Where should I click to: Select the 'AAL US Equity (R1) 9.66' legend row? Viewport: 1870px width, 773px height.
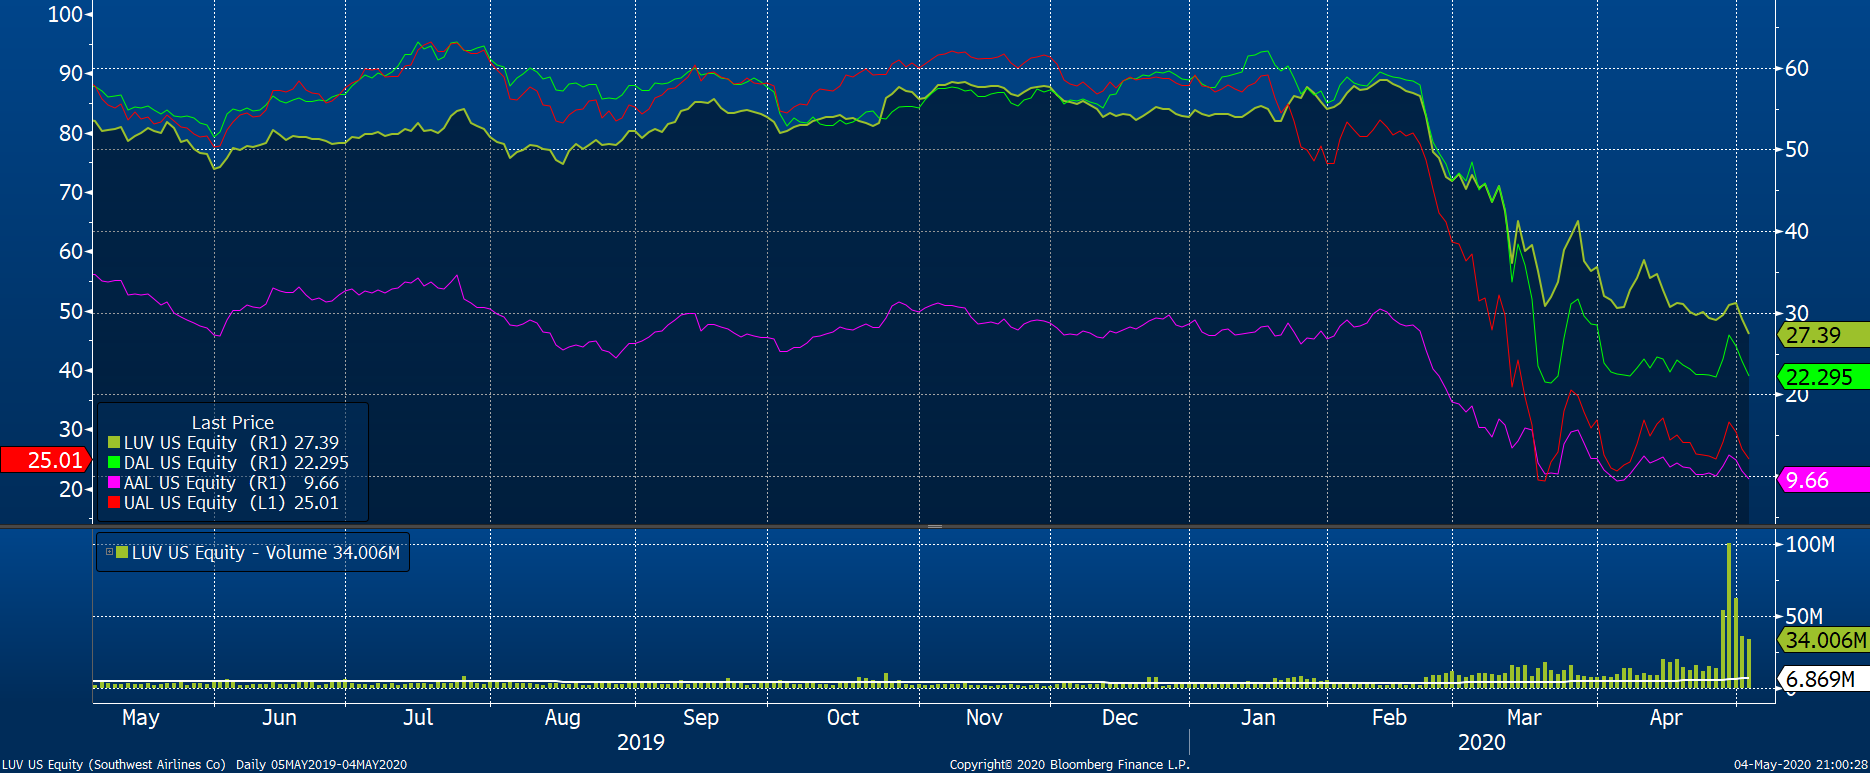[223, 483]
